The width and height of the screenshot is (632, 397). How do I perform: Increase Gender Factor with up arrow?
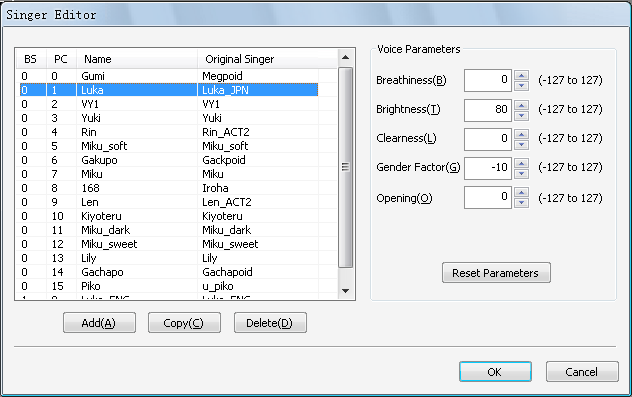tap(522, 163)
